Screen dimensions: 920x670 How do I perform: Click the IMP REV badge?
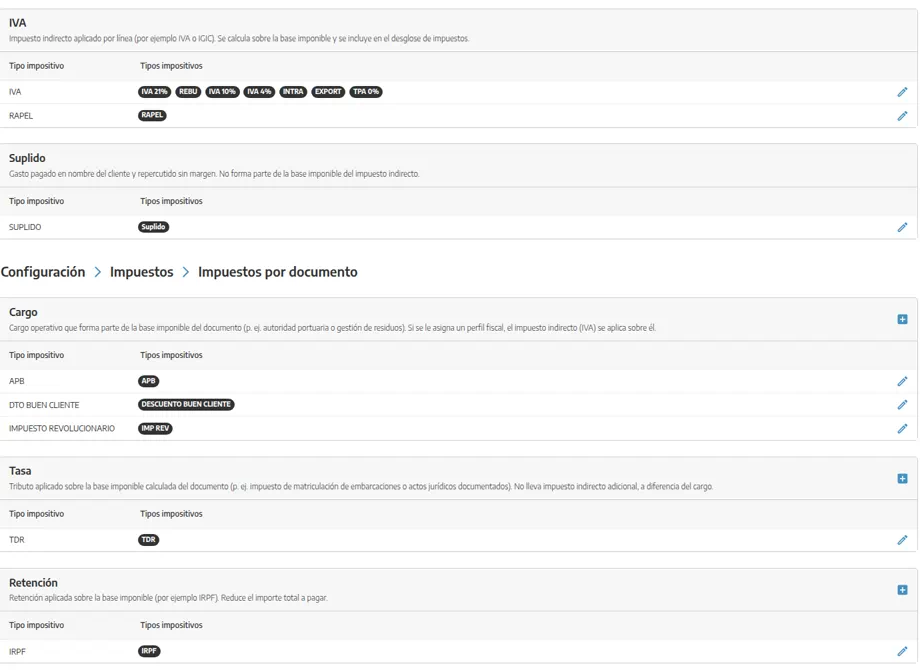[x=155, y=428]
